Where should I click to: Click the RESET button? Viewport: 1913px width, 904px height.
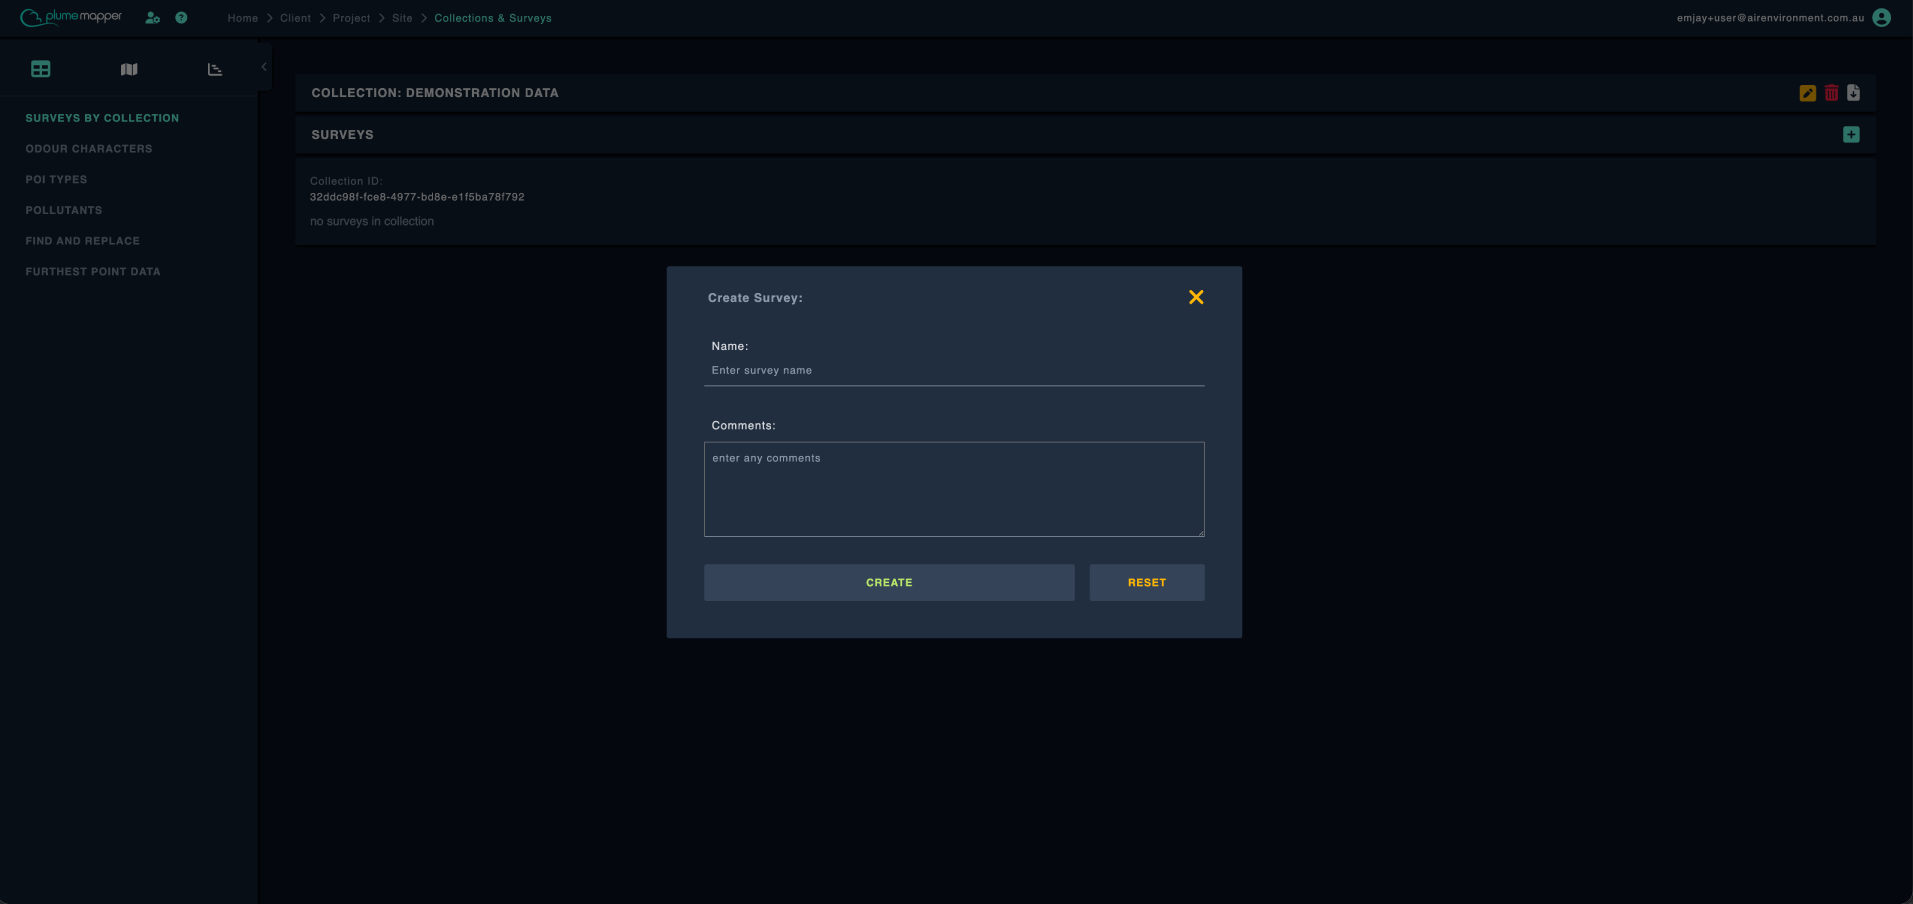point(1147,583)
